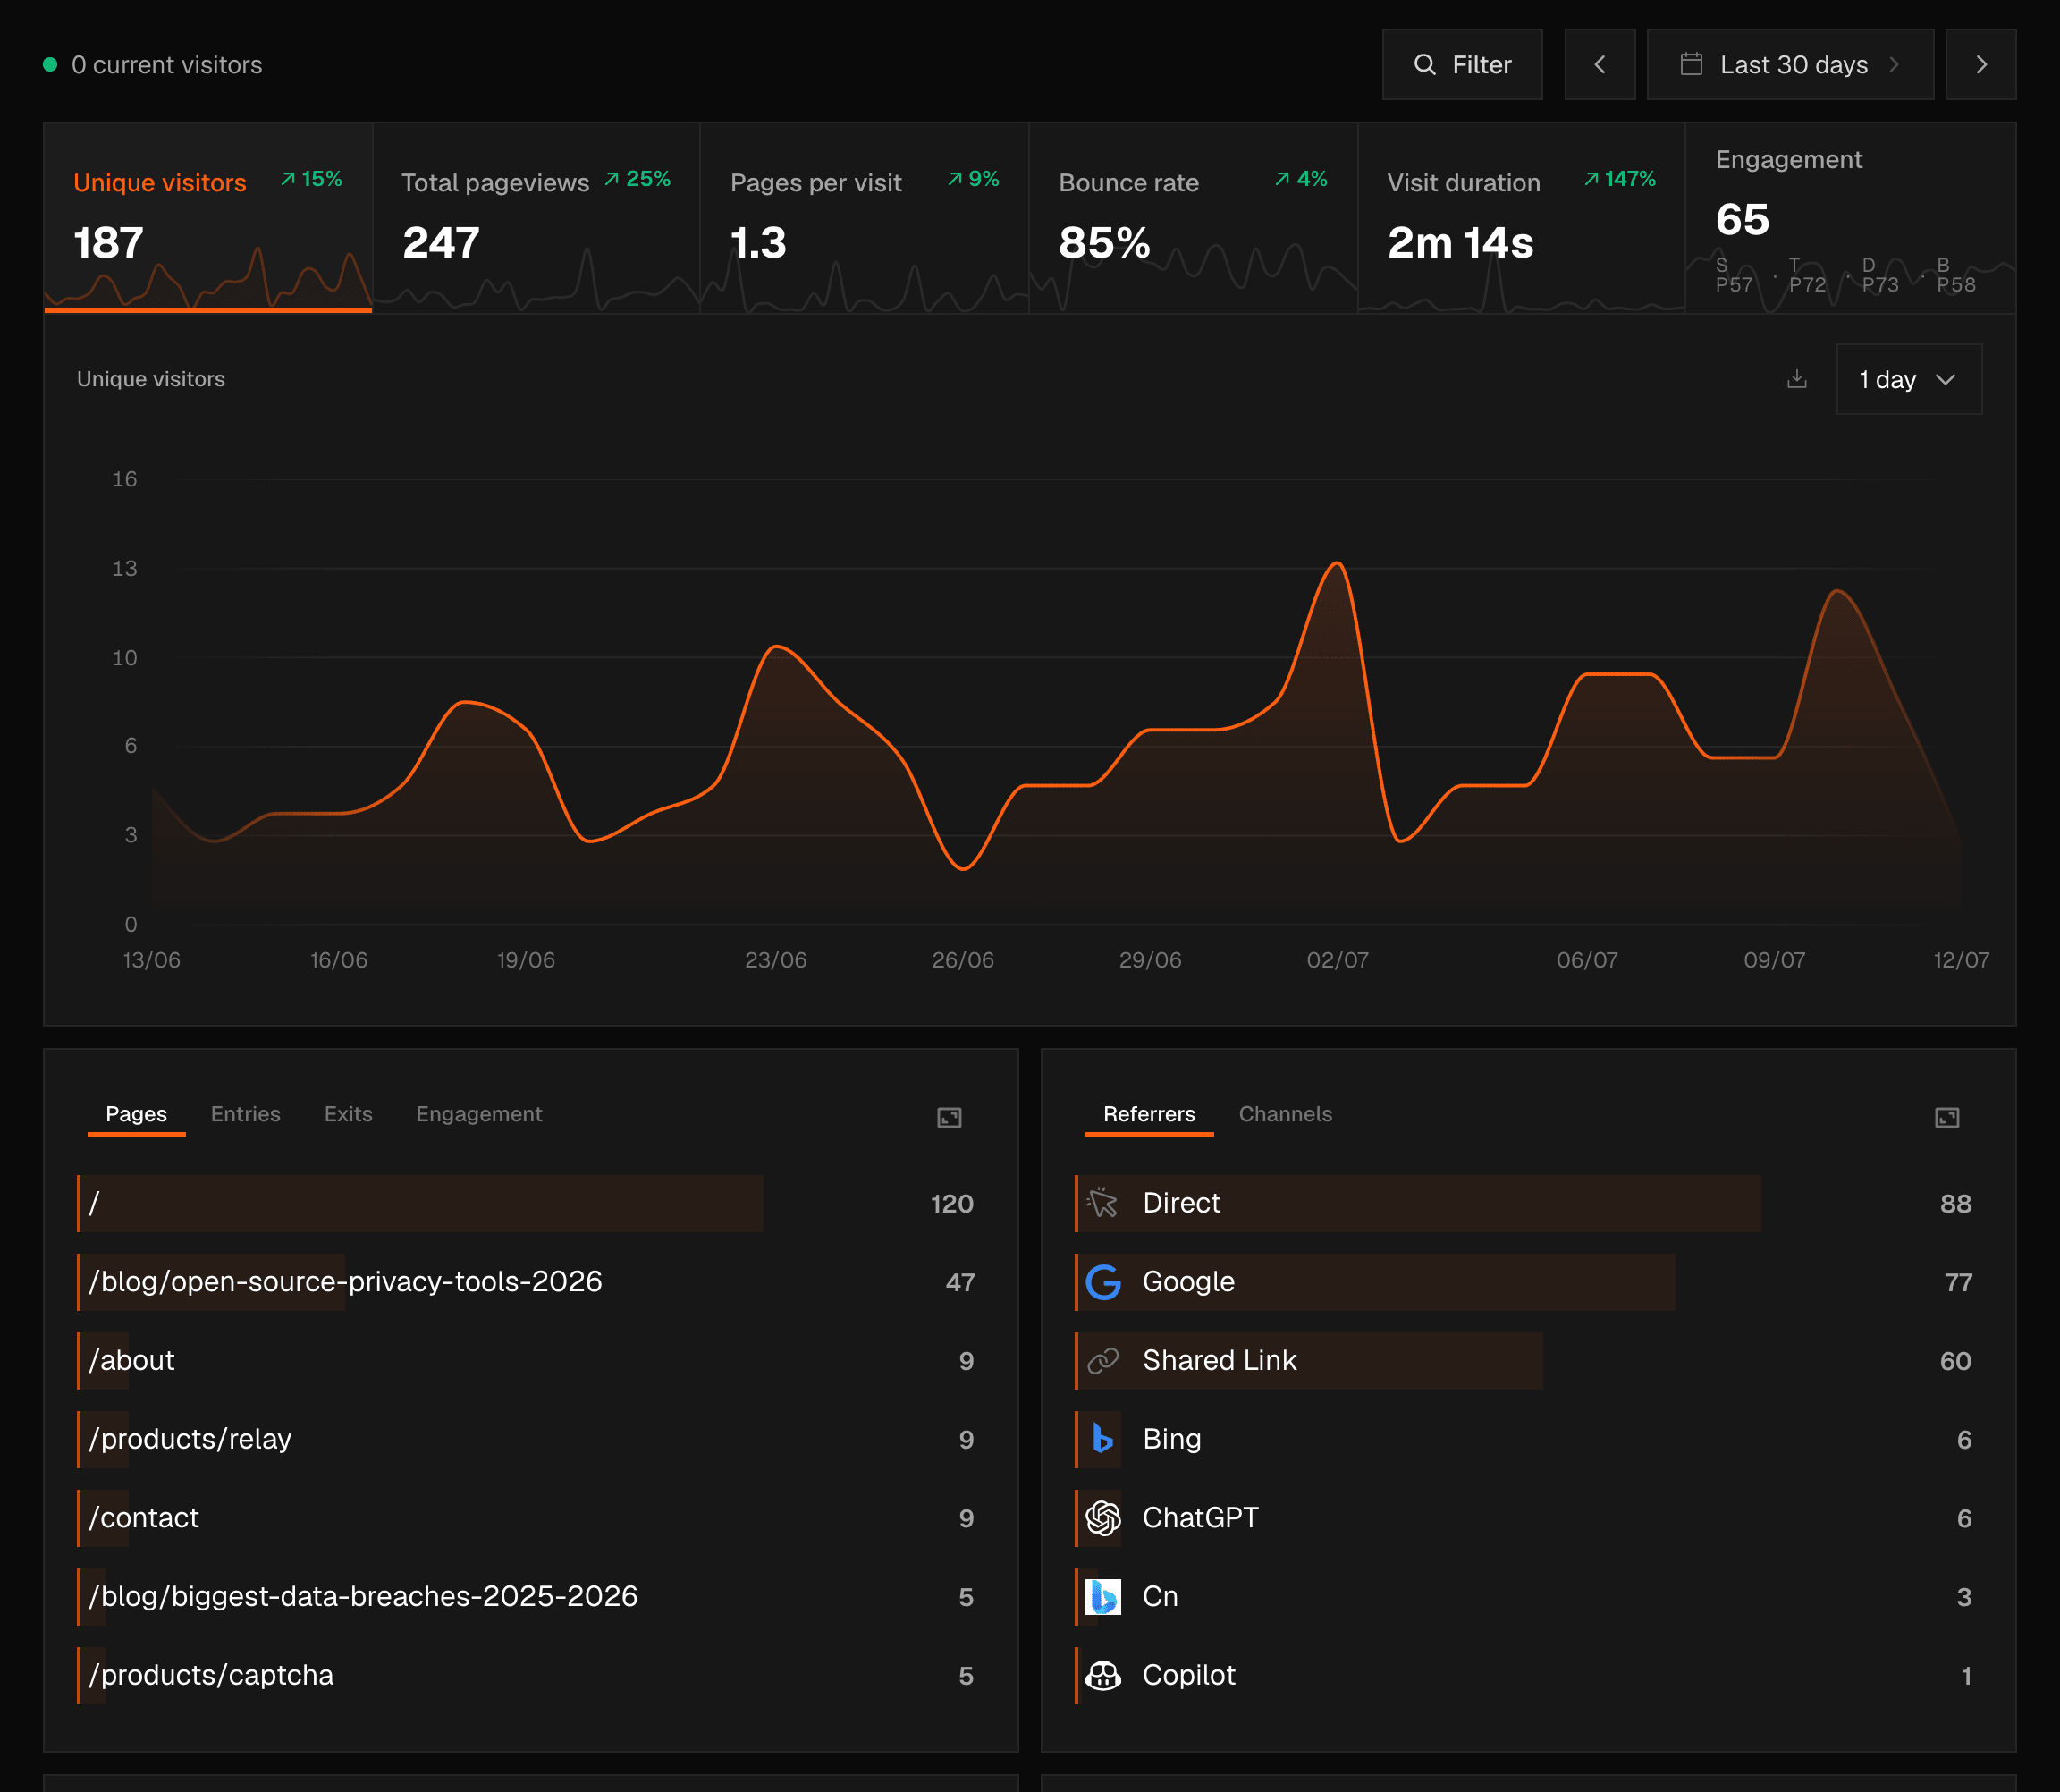Image resolution: width=2060 pixels, height=1792 pixels.
Task: Click the green live visitors dot
Action: (50, 64)
